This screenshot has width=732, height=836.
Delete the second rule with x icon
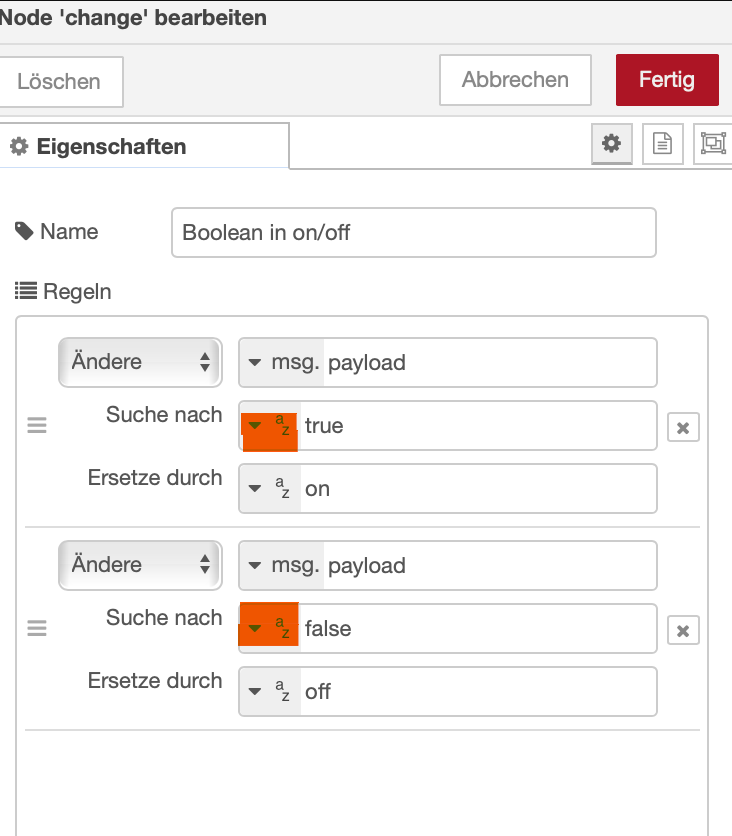[683, 631]
